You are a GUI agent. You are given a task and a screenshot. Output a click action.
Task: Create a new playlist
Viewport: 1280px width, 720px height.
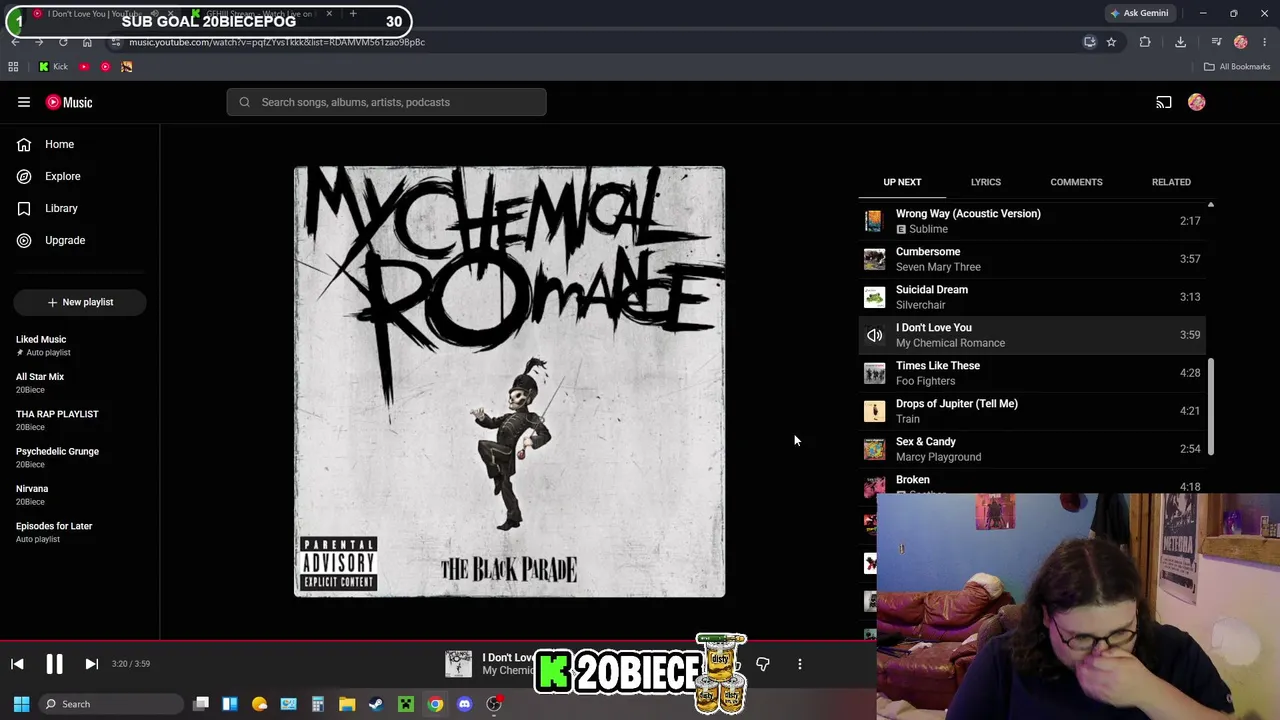pos(80,302)
